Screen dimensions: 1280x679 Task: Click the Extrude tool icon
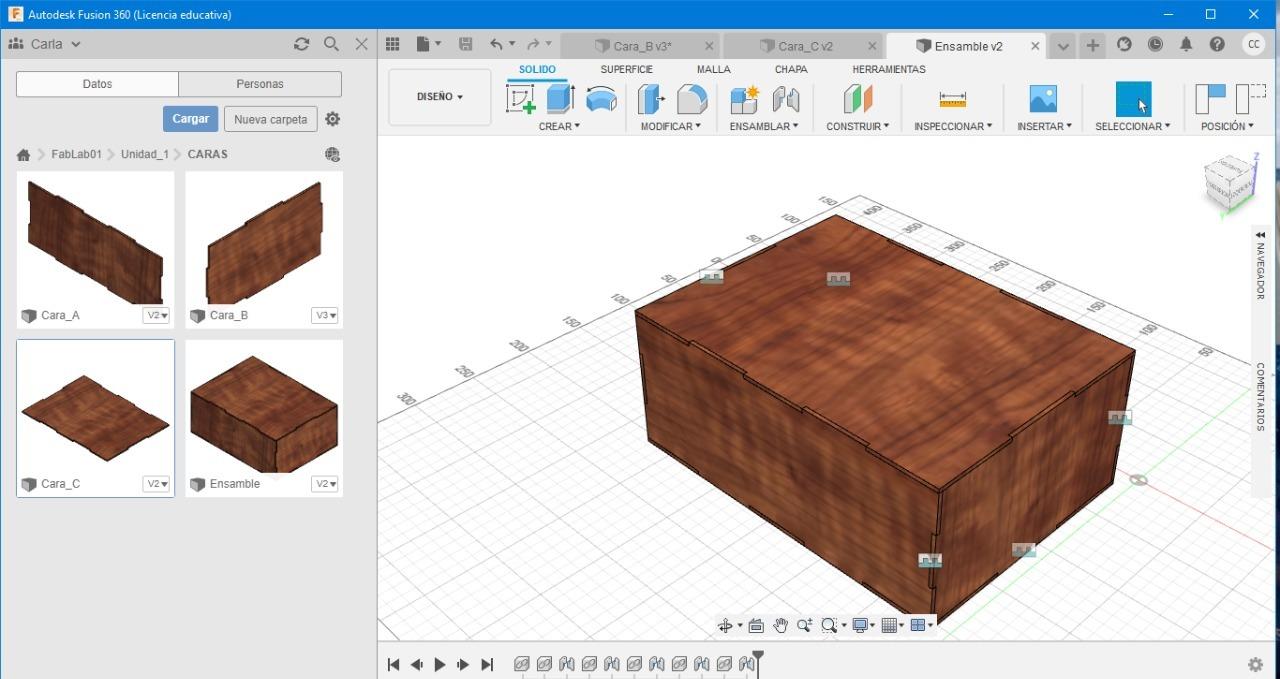point(560,99)
